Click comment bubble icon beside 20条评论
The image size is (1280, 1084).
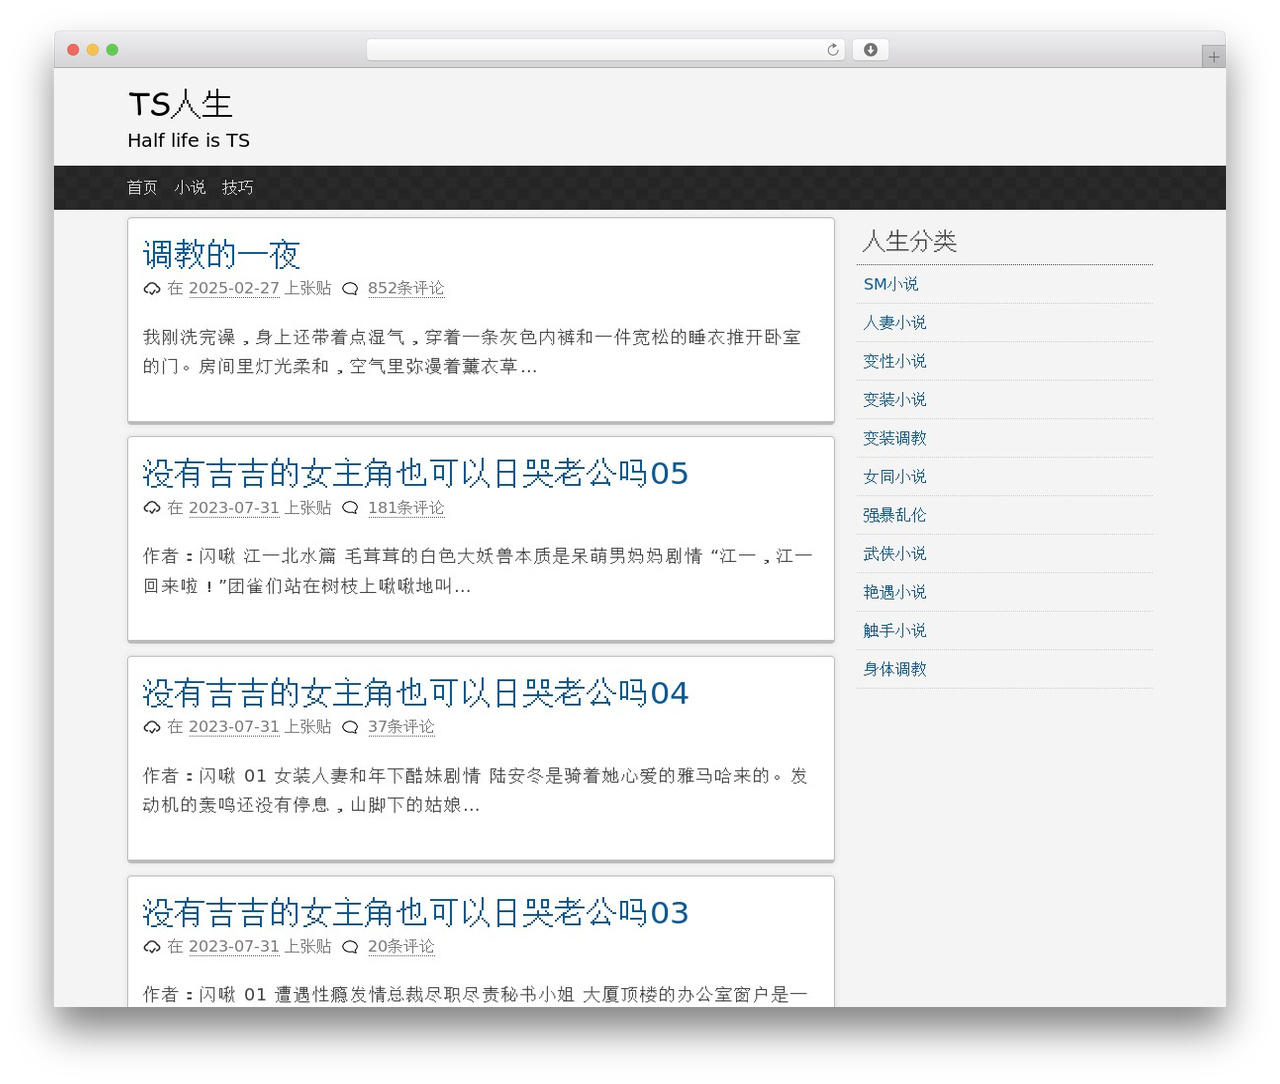(x=350, y=946)
